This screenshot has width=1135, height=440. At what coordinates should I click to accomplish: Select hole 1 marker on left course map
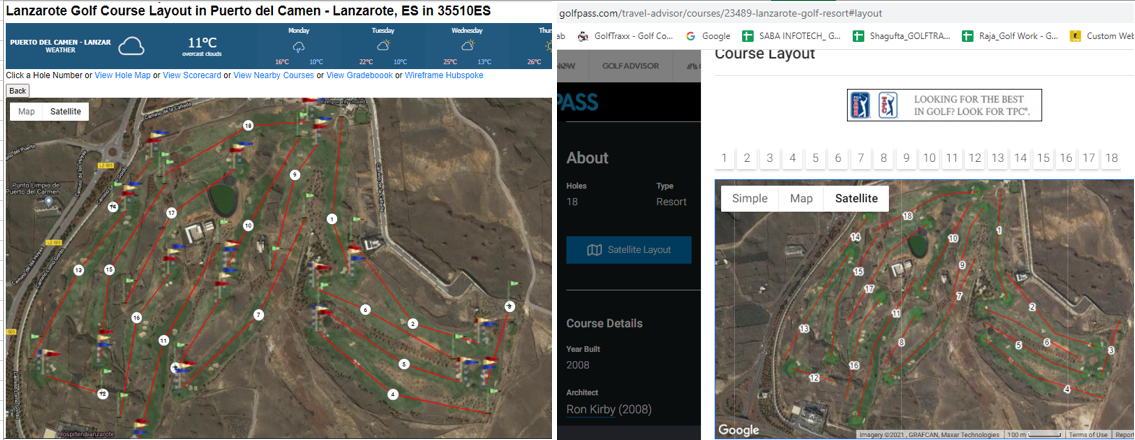coord(332,218)
